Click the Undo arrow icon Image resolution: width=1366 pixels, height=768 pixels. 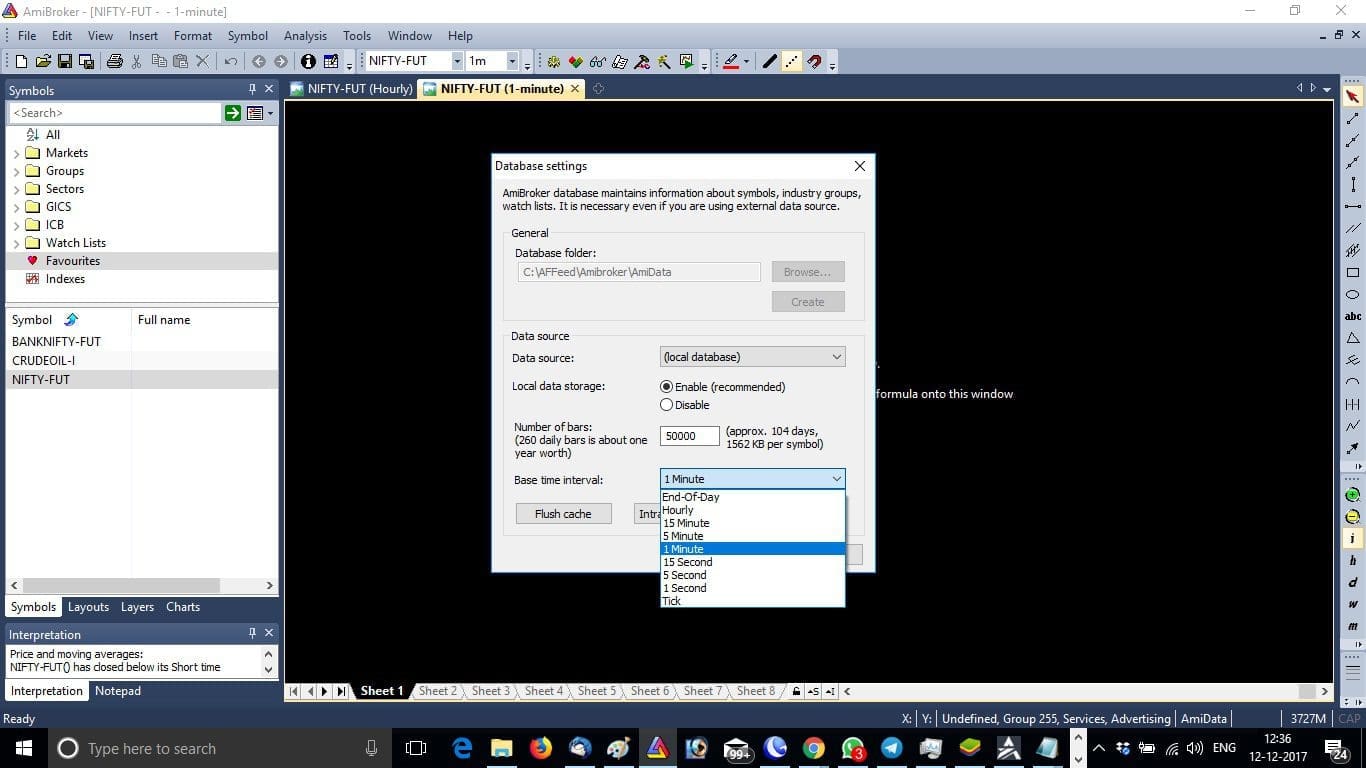[x=230, y=61]
